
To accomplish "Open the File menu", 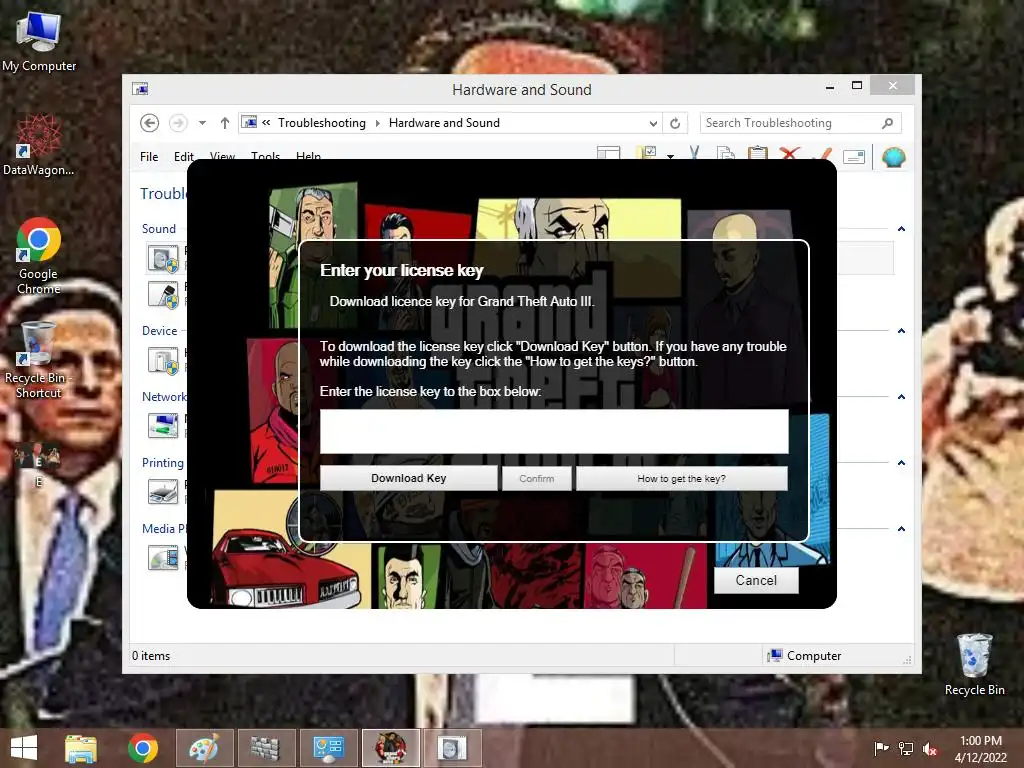I will click(149, 156).
